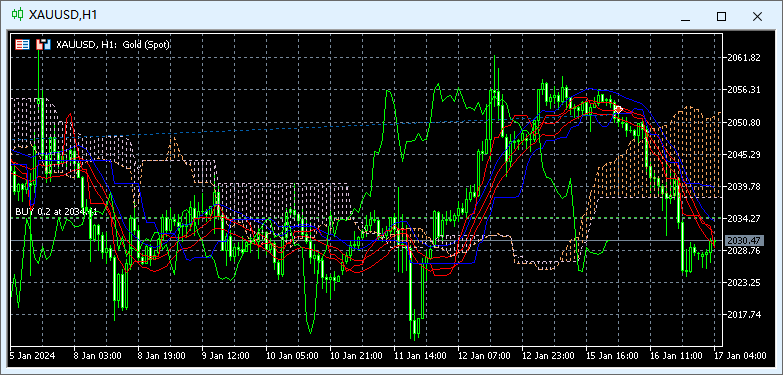Click the 17 Jan 04:00 time label
783x375 pixels.
coord(740,356)
